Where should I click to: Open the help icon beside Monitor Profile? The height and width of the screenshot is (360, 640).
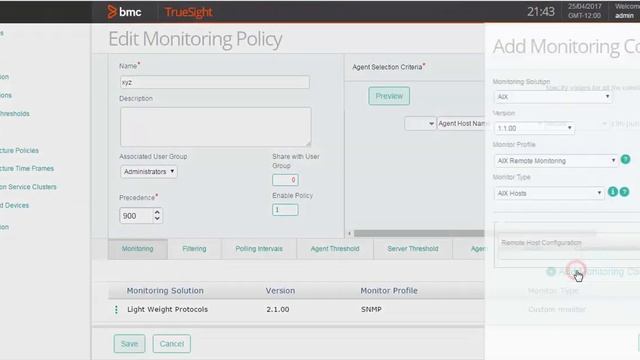pyautogui.click(x=625, y=160)
